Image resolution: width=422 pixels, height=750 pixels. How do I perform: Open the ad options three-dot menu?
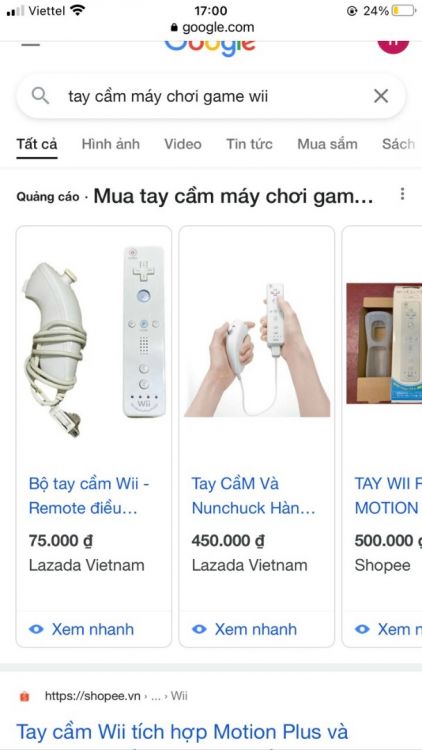402,194
